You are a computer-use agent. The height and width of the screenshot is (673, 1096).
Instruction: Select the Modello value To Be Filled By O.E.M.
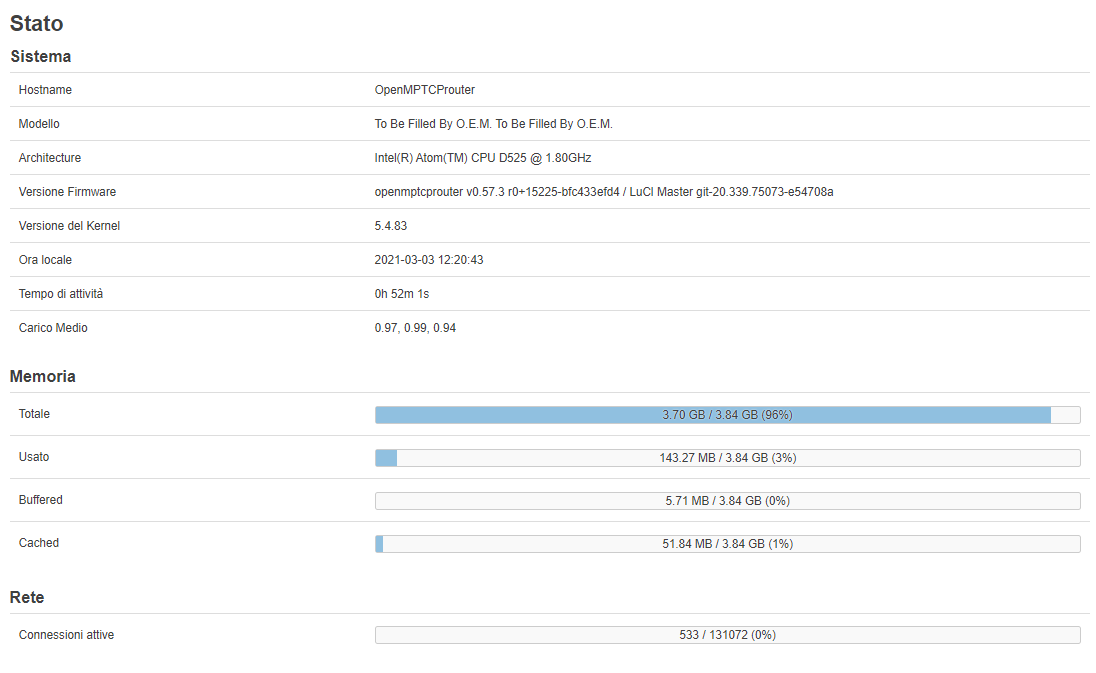494,123
